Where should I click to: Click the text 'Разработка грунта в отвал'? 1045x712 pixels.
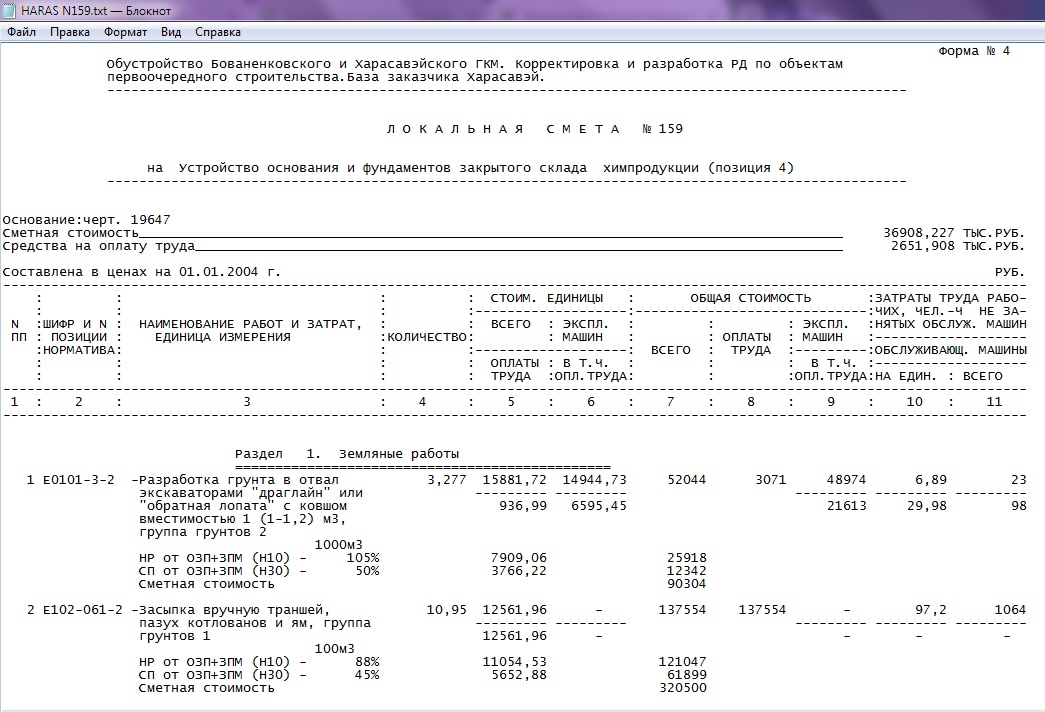click(239, 480)
